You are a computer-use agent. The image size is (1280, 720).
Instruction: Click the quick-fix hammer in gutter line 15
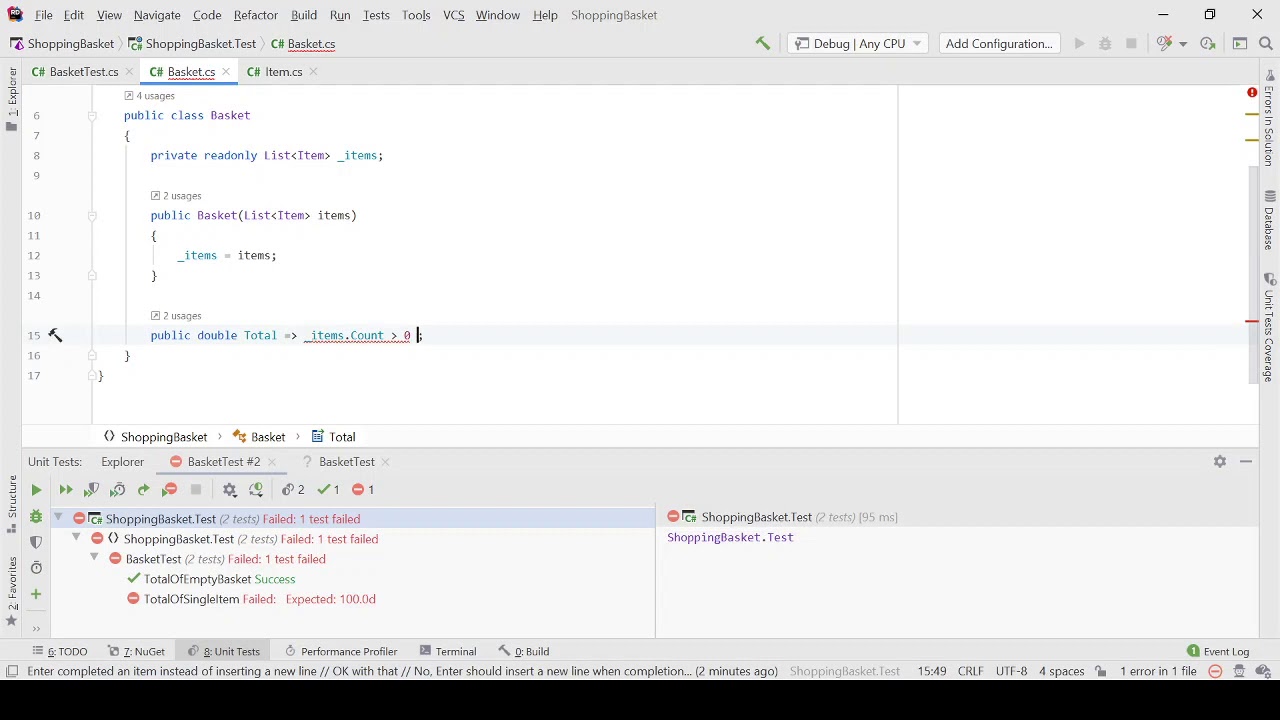point(55,335)
